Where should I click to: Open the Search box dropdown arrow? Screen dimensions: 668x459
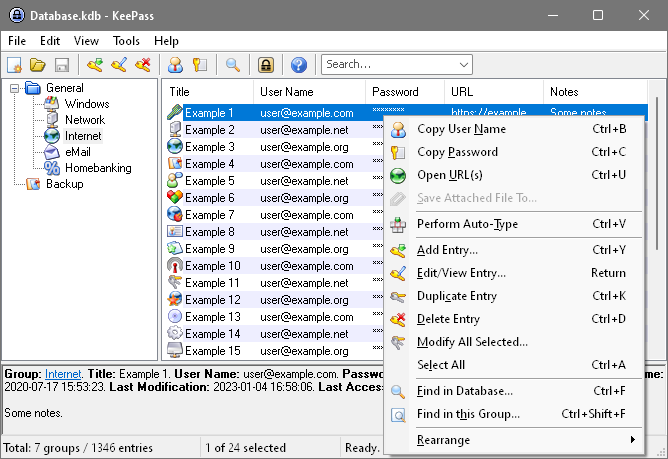pyautogui.click(x=463, y=65)
